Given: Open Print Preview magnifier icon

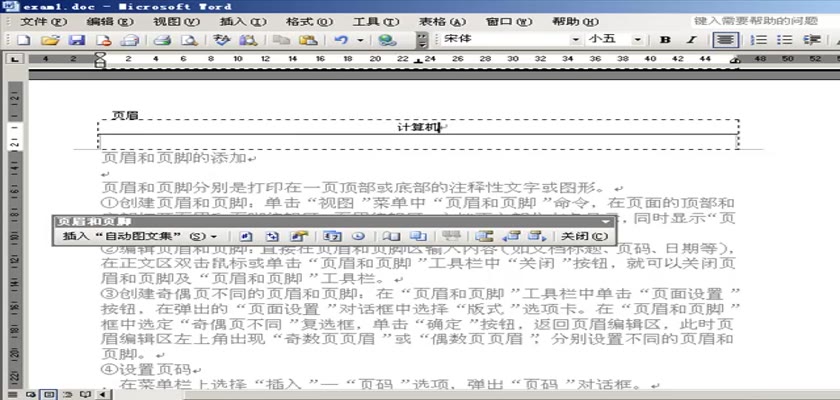Looking at the screenshot, I should click(x=189, y=40).
